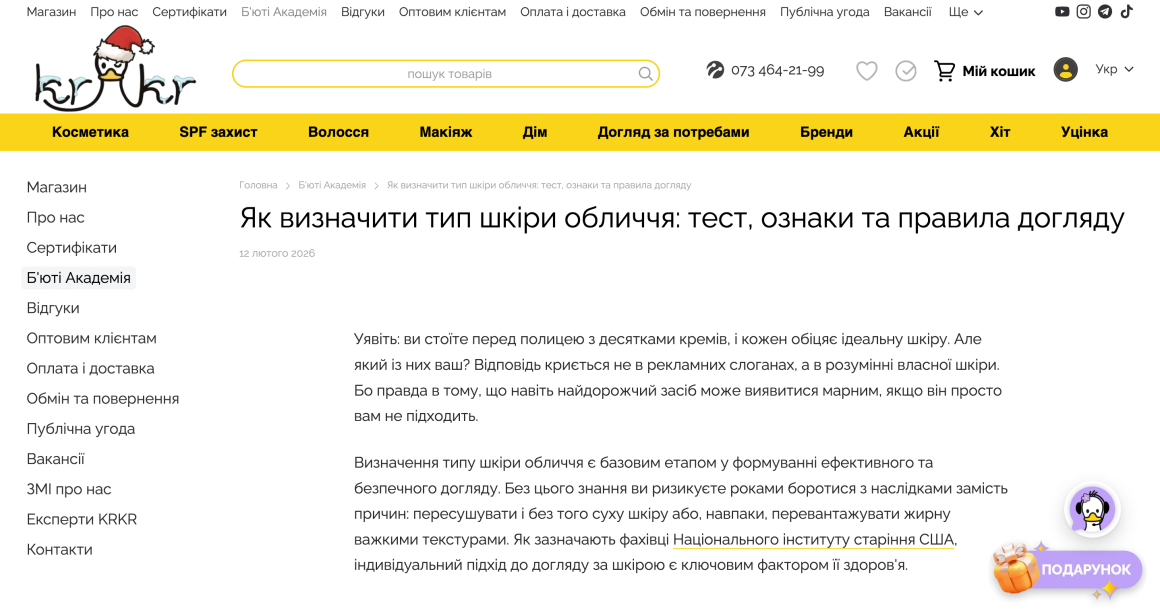The image size is (1160, 615).
Task: Click the Національного інституту старіння США link
Action: [x=814, y=538]
